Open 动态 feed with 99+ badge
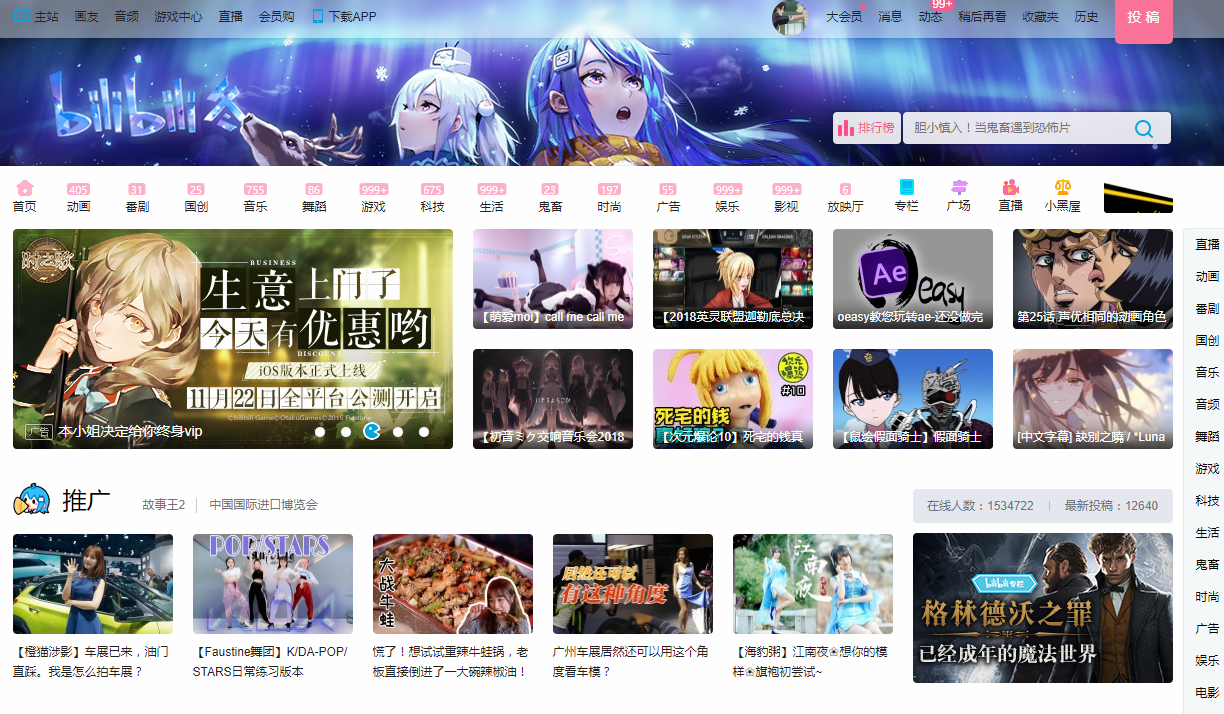This screenshot has width=1224, height=714. coord(930,17)
